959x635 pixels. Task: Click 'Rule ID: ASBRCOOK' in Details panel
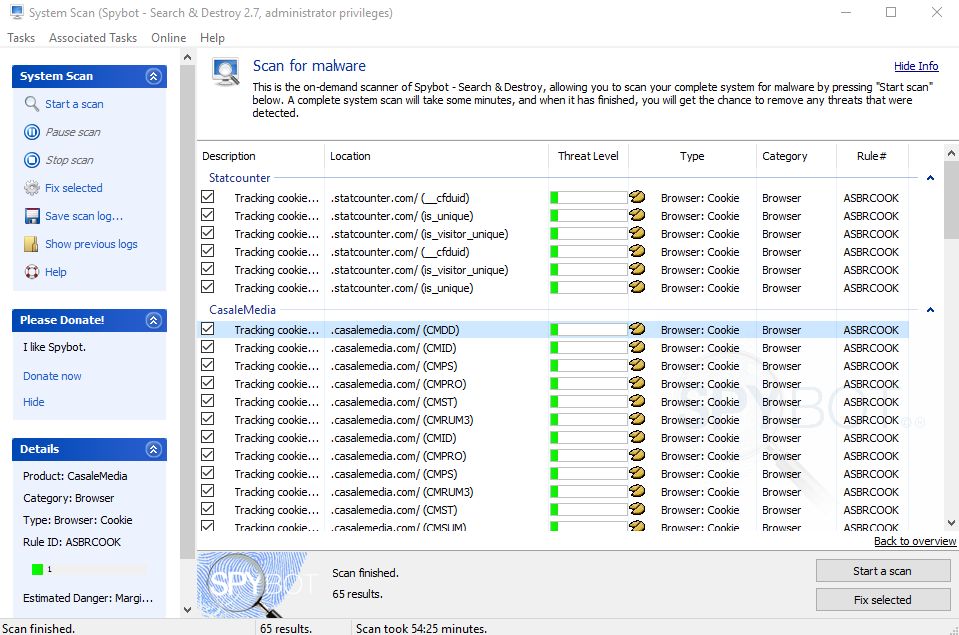point(72,542)
